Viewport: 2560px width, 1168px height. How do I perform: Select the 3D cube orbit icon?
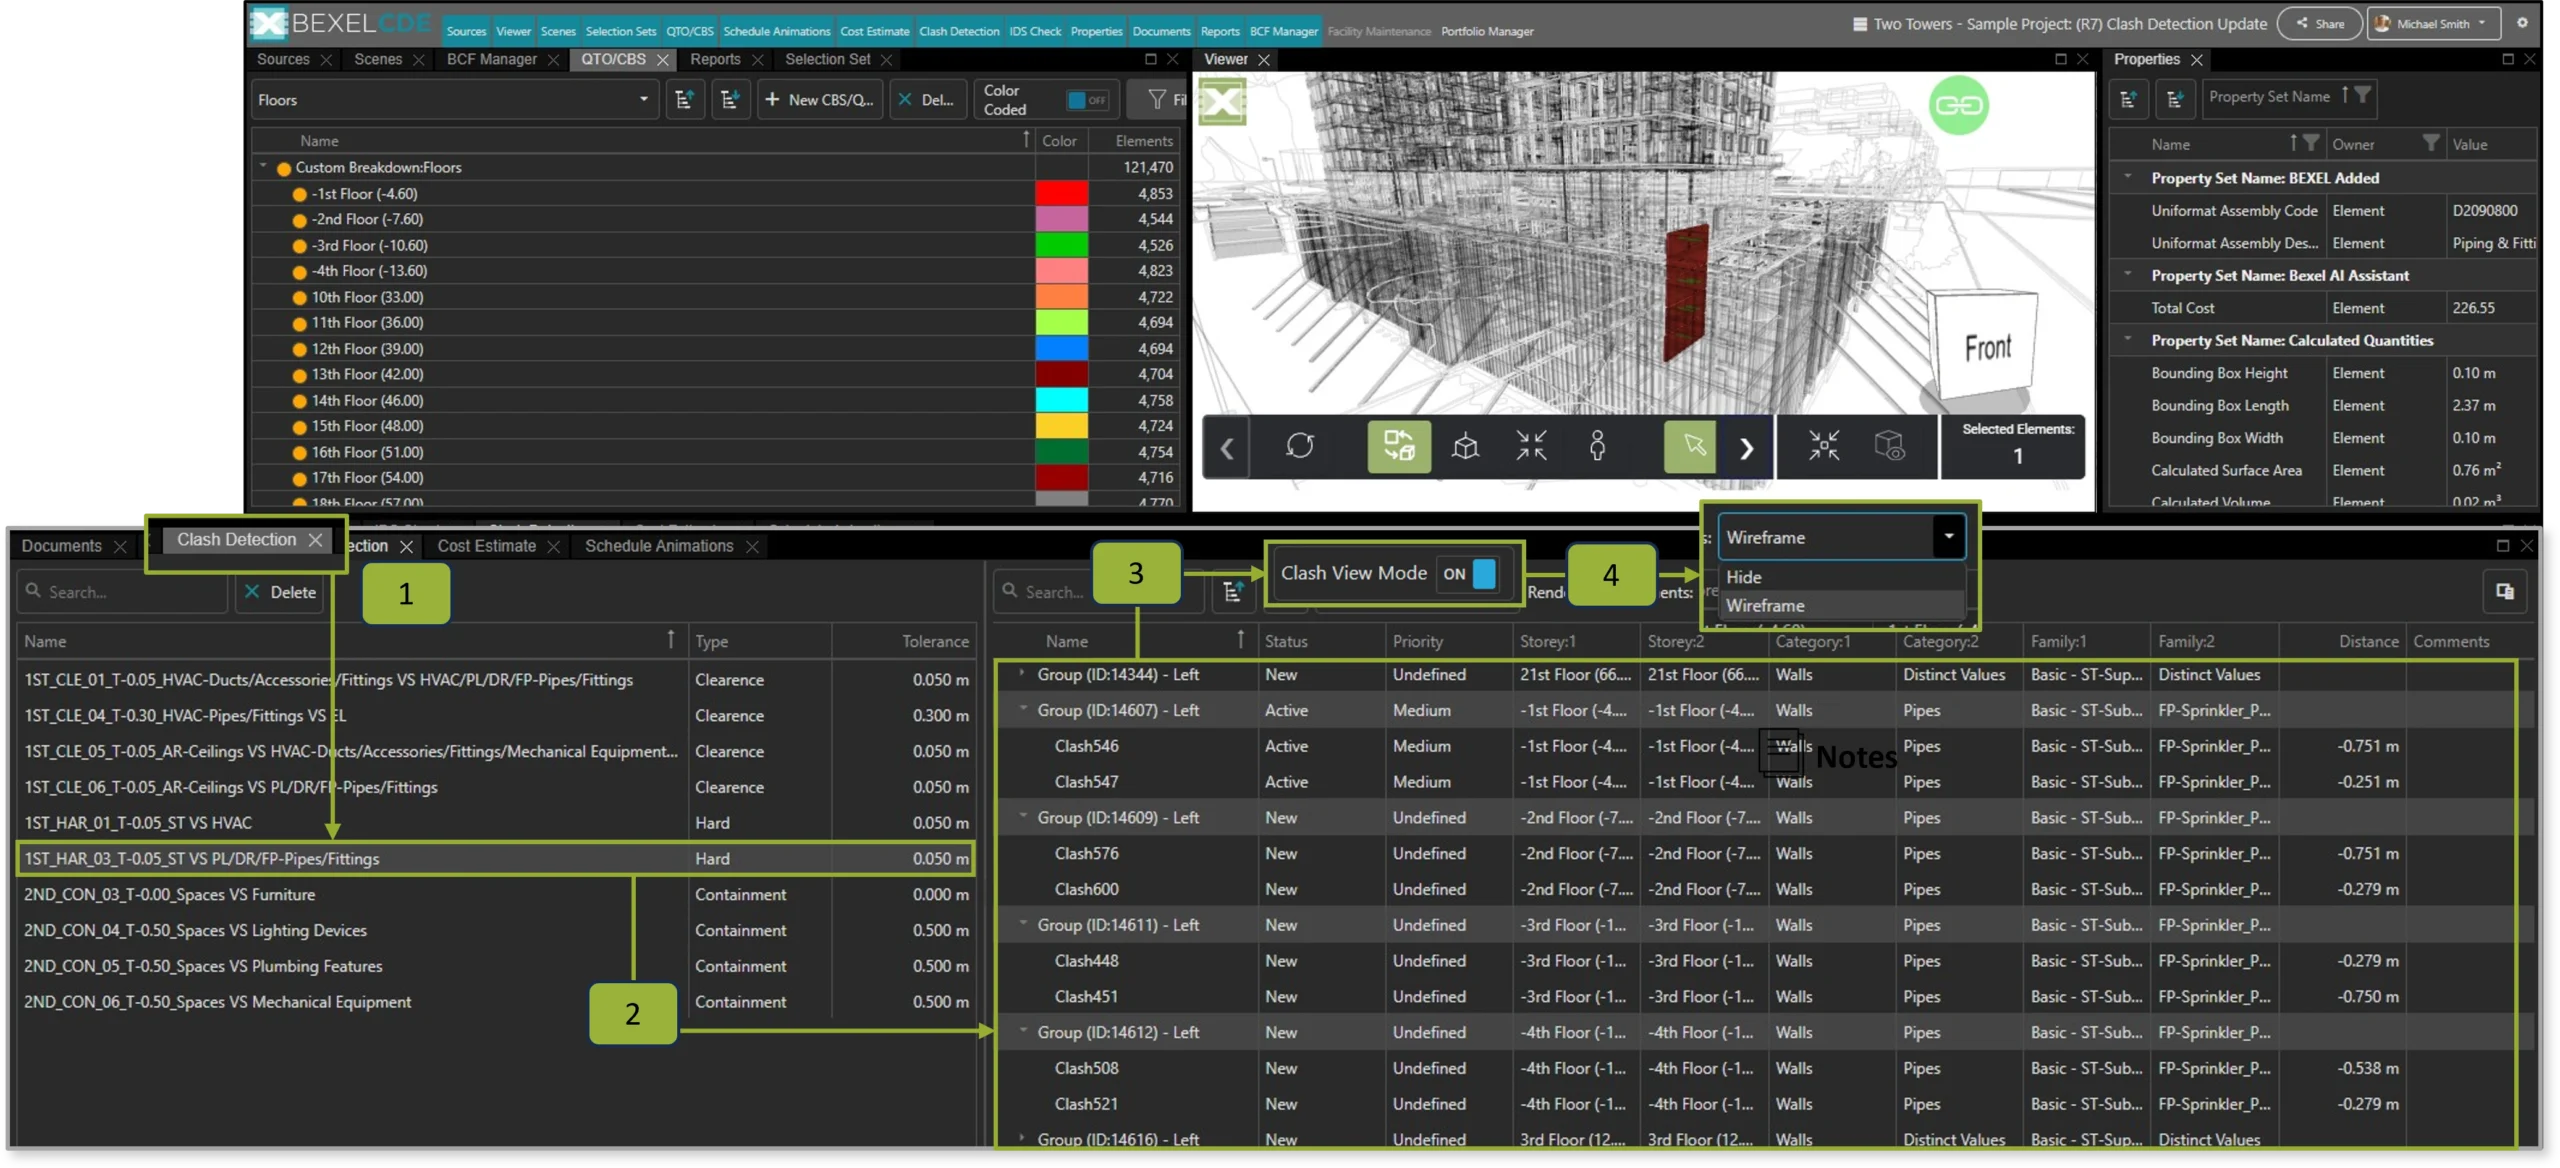coord(1465,446)
